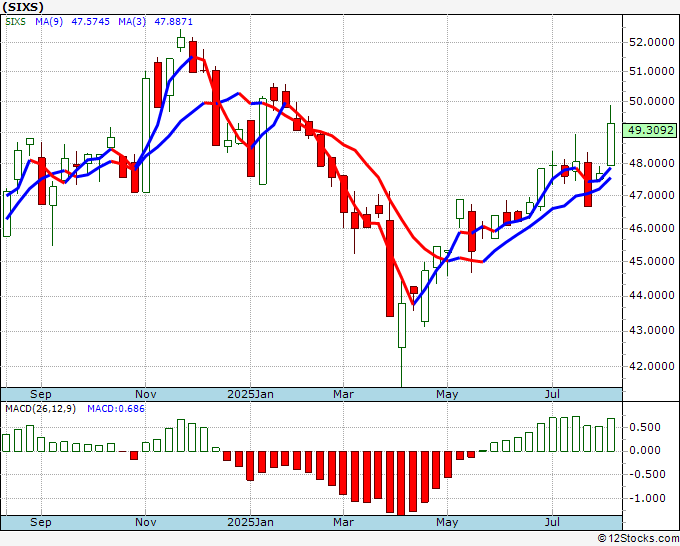680x546 pixels.
Task: Click the 49.3092 current price tag
Action: (x=651, y=130)
